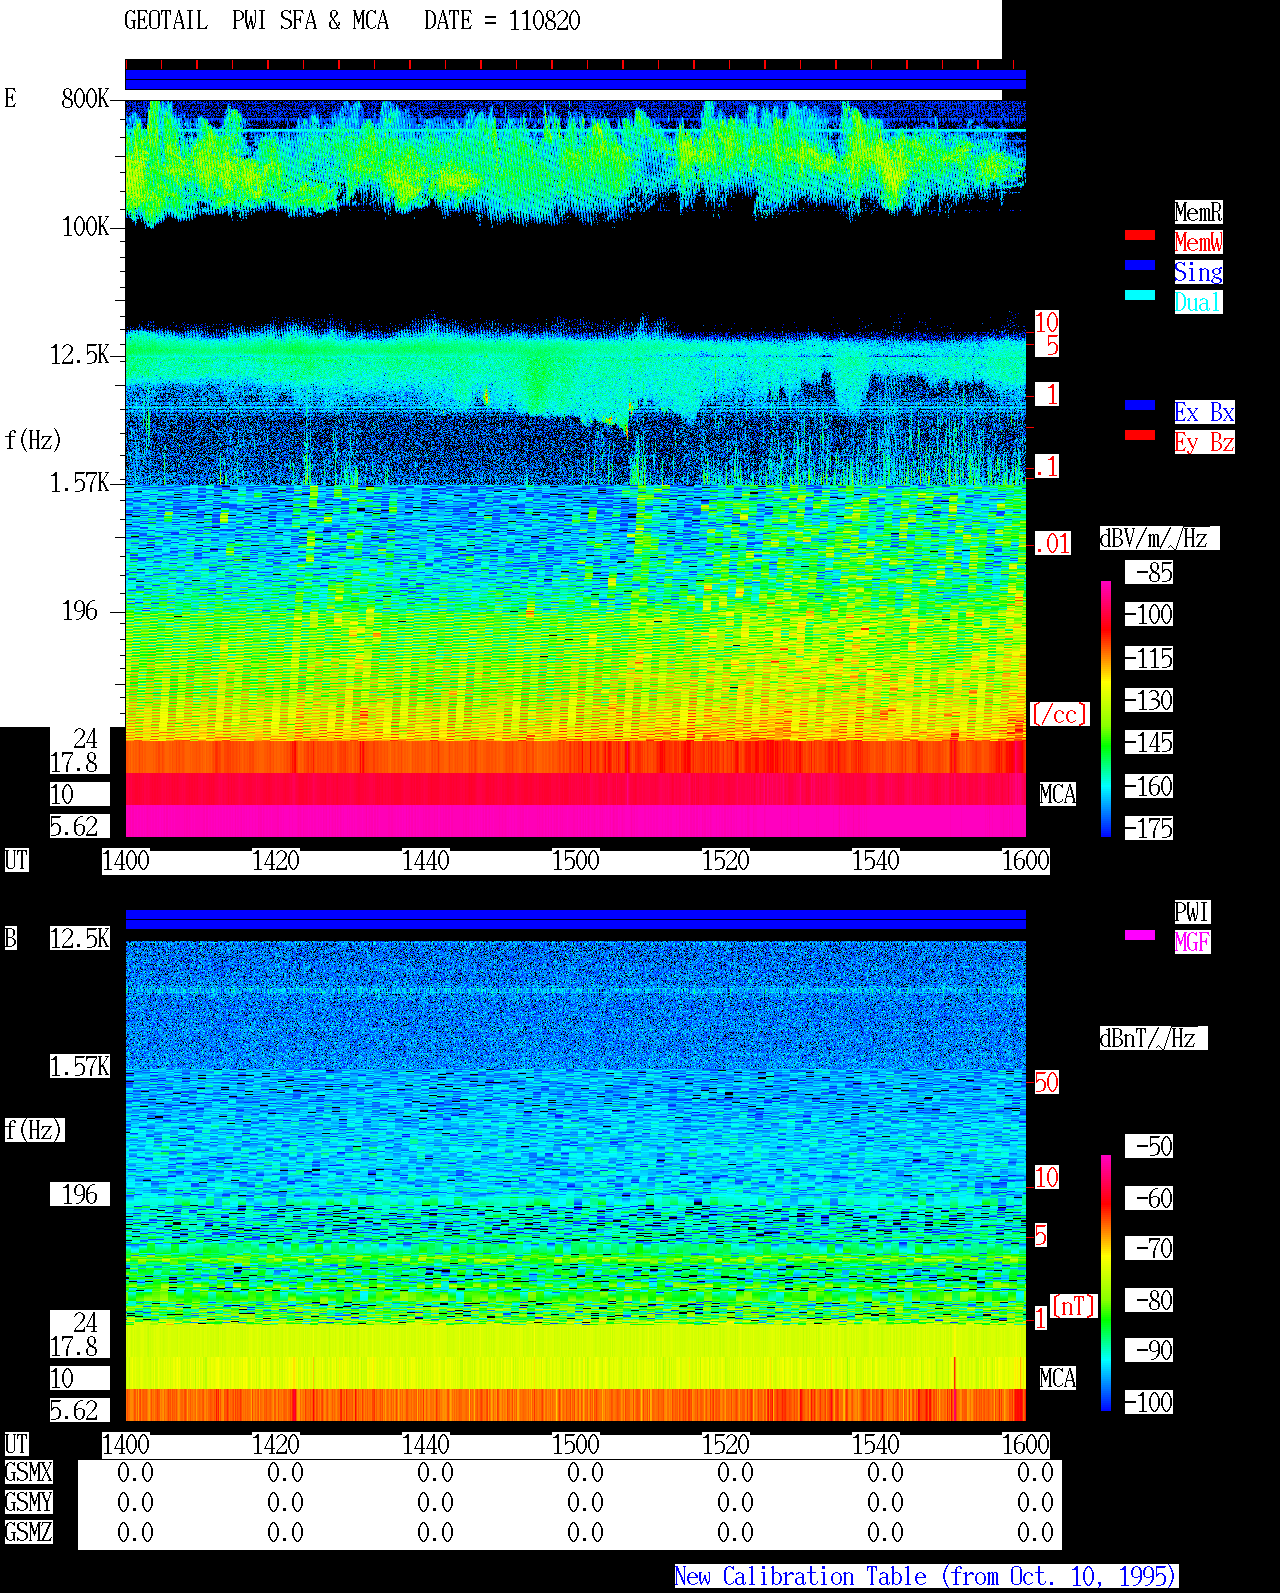Click the GEOTAIL PWI SFA & MCA title
Image resolution: width=1280 pixels, height=1593 pixels.
256,21
